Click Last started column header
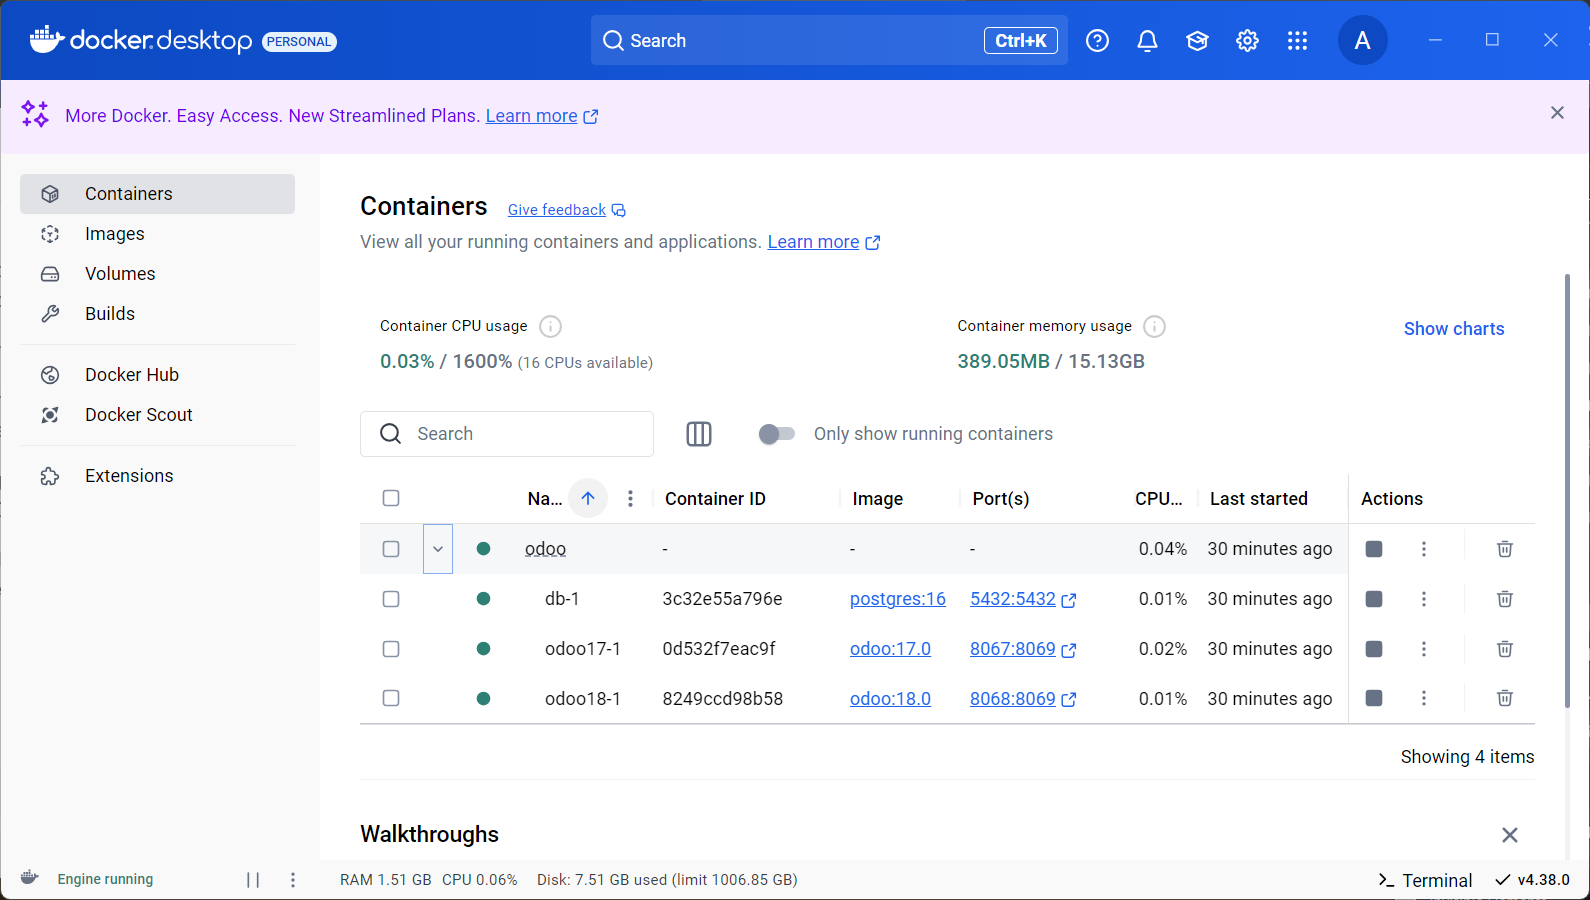The height and width of the screenshot is (900, 1590). (x=1258, y=498)
